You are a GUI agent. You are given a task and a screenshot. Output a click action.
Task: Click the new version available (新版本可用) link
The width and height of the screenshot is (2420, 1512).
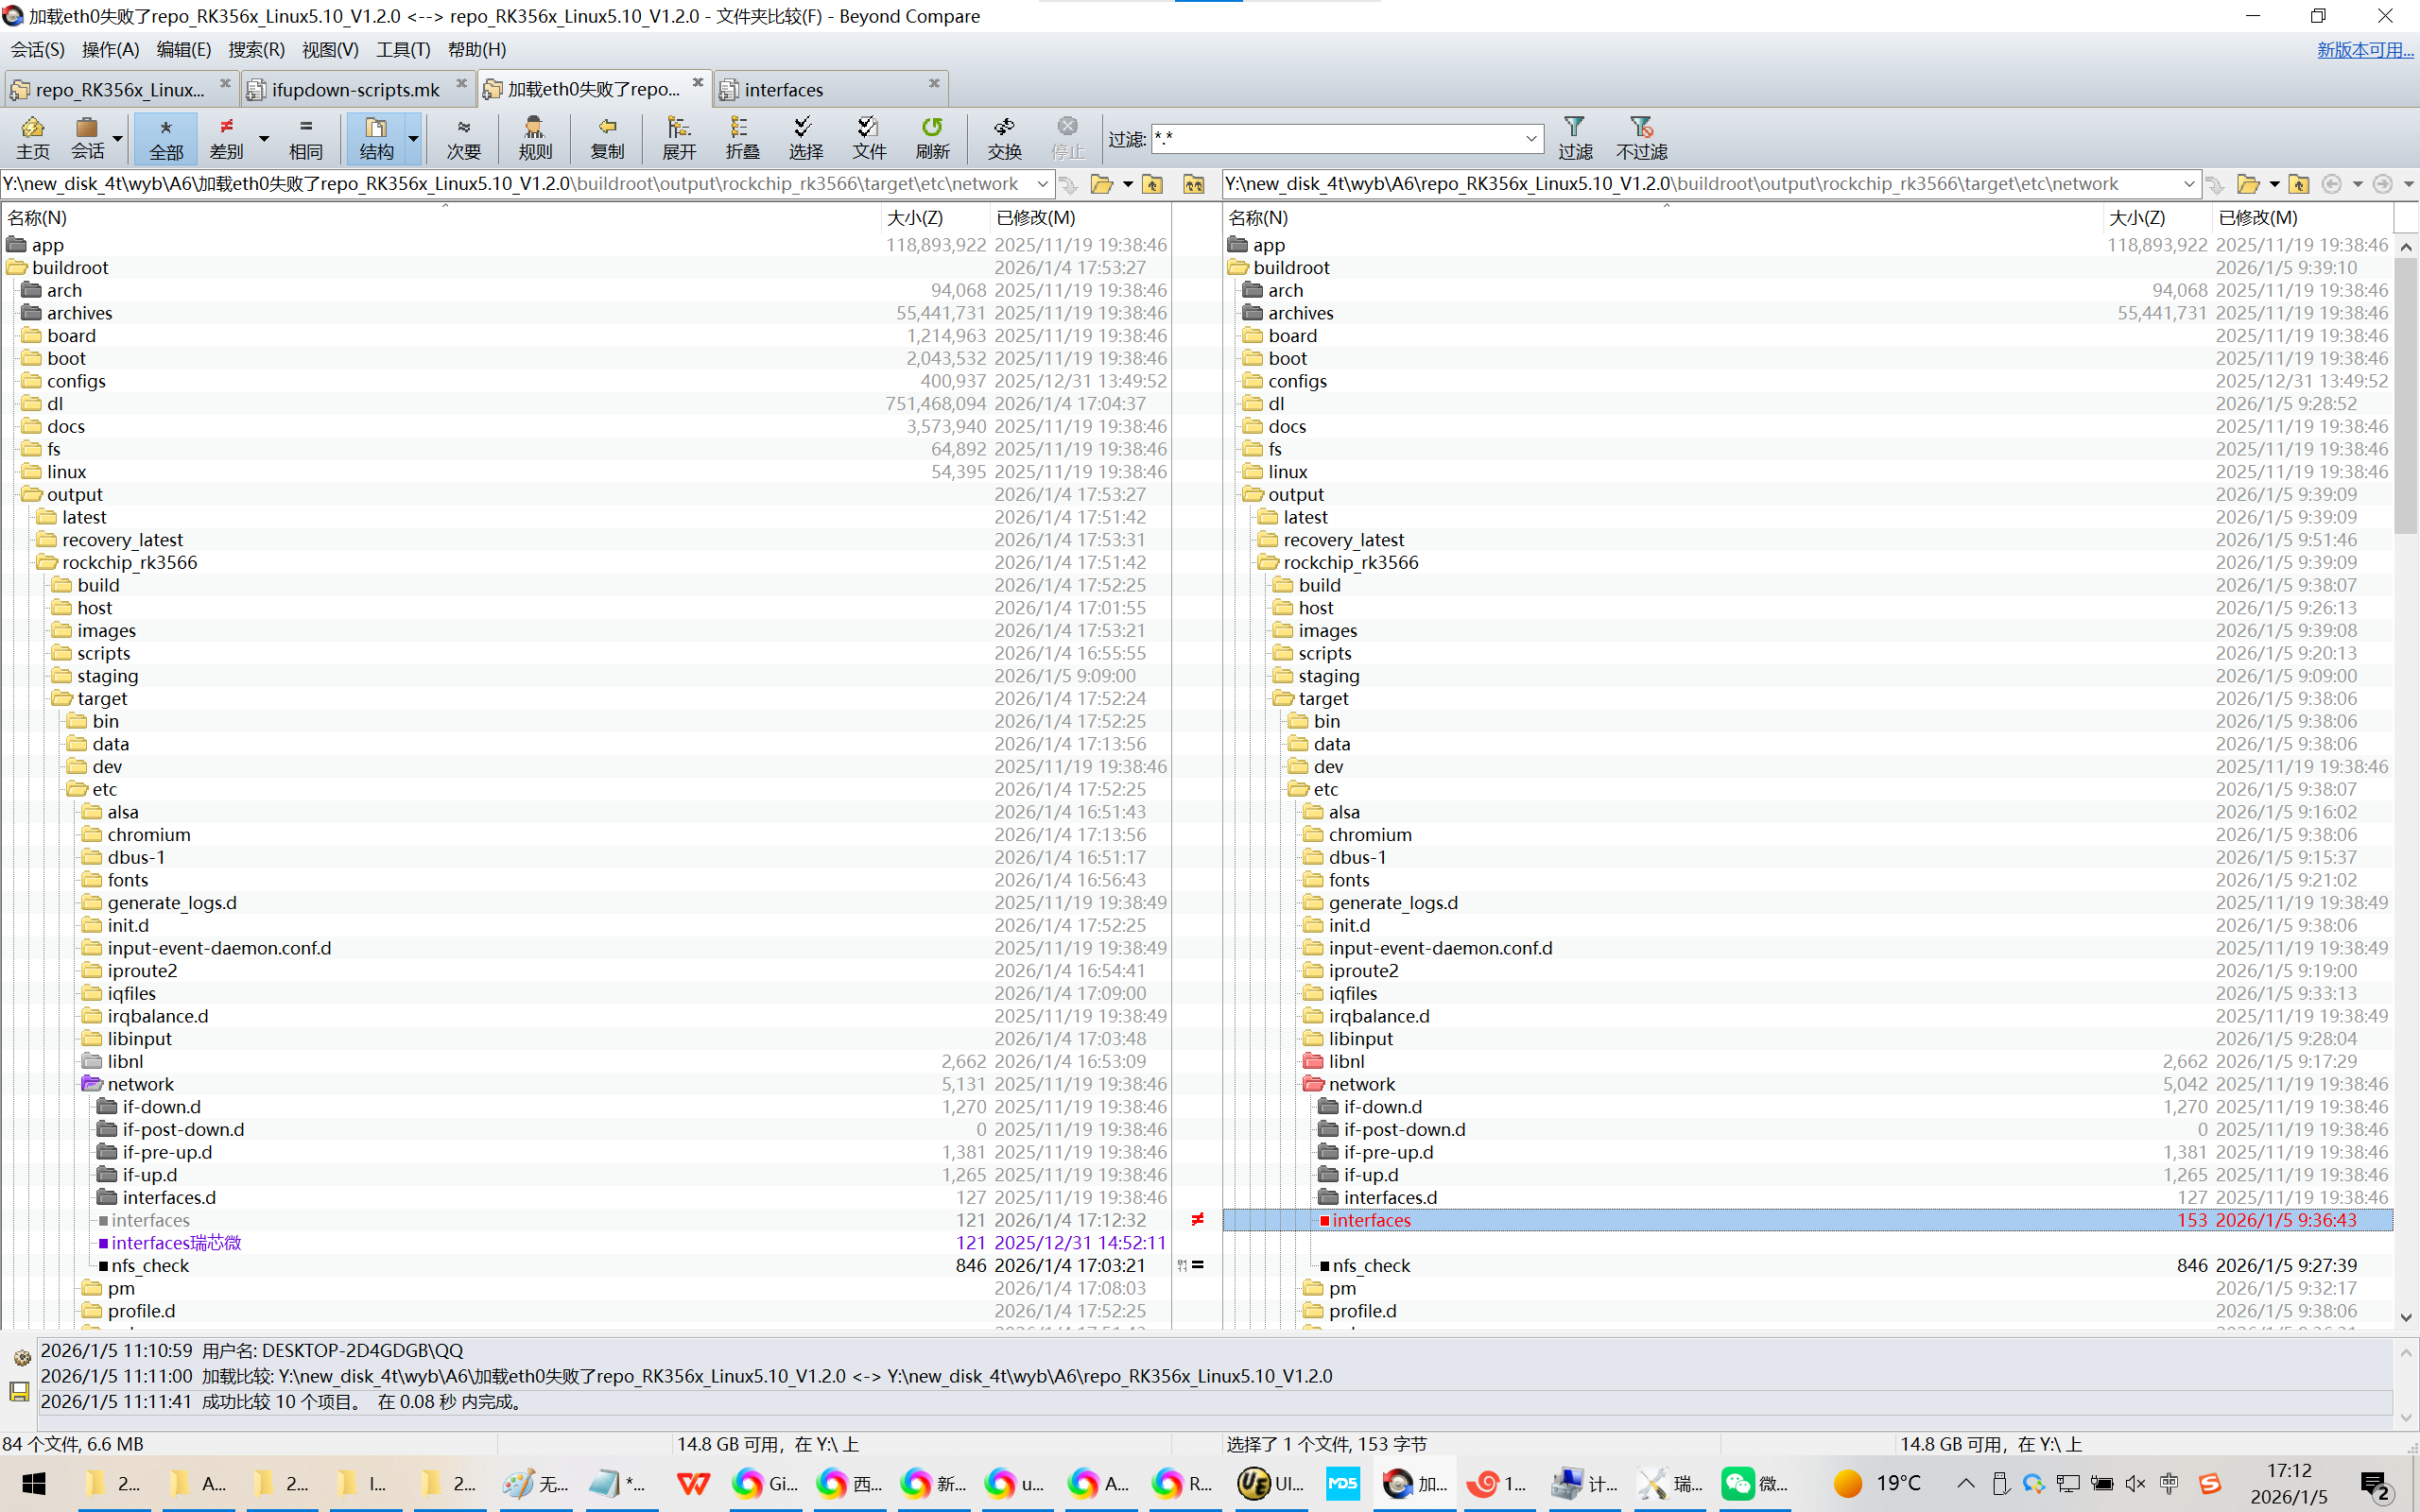coord(2364,49)
